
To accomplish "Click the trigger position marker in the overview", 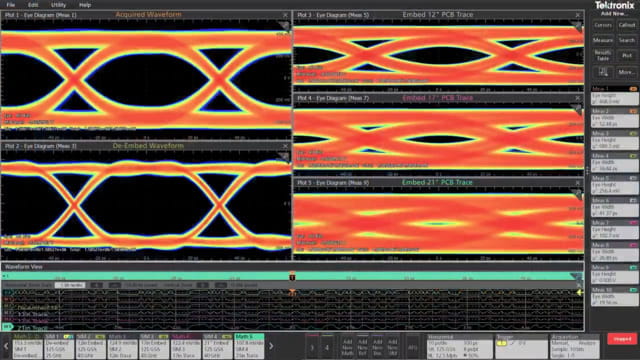I will tap(292, 276).
